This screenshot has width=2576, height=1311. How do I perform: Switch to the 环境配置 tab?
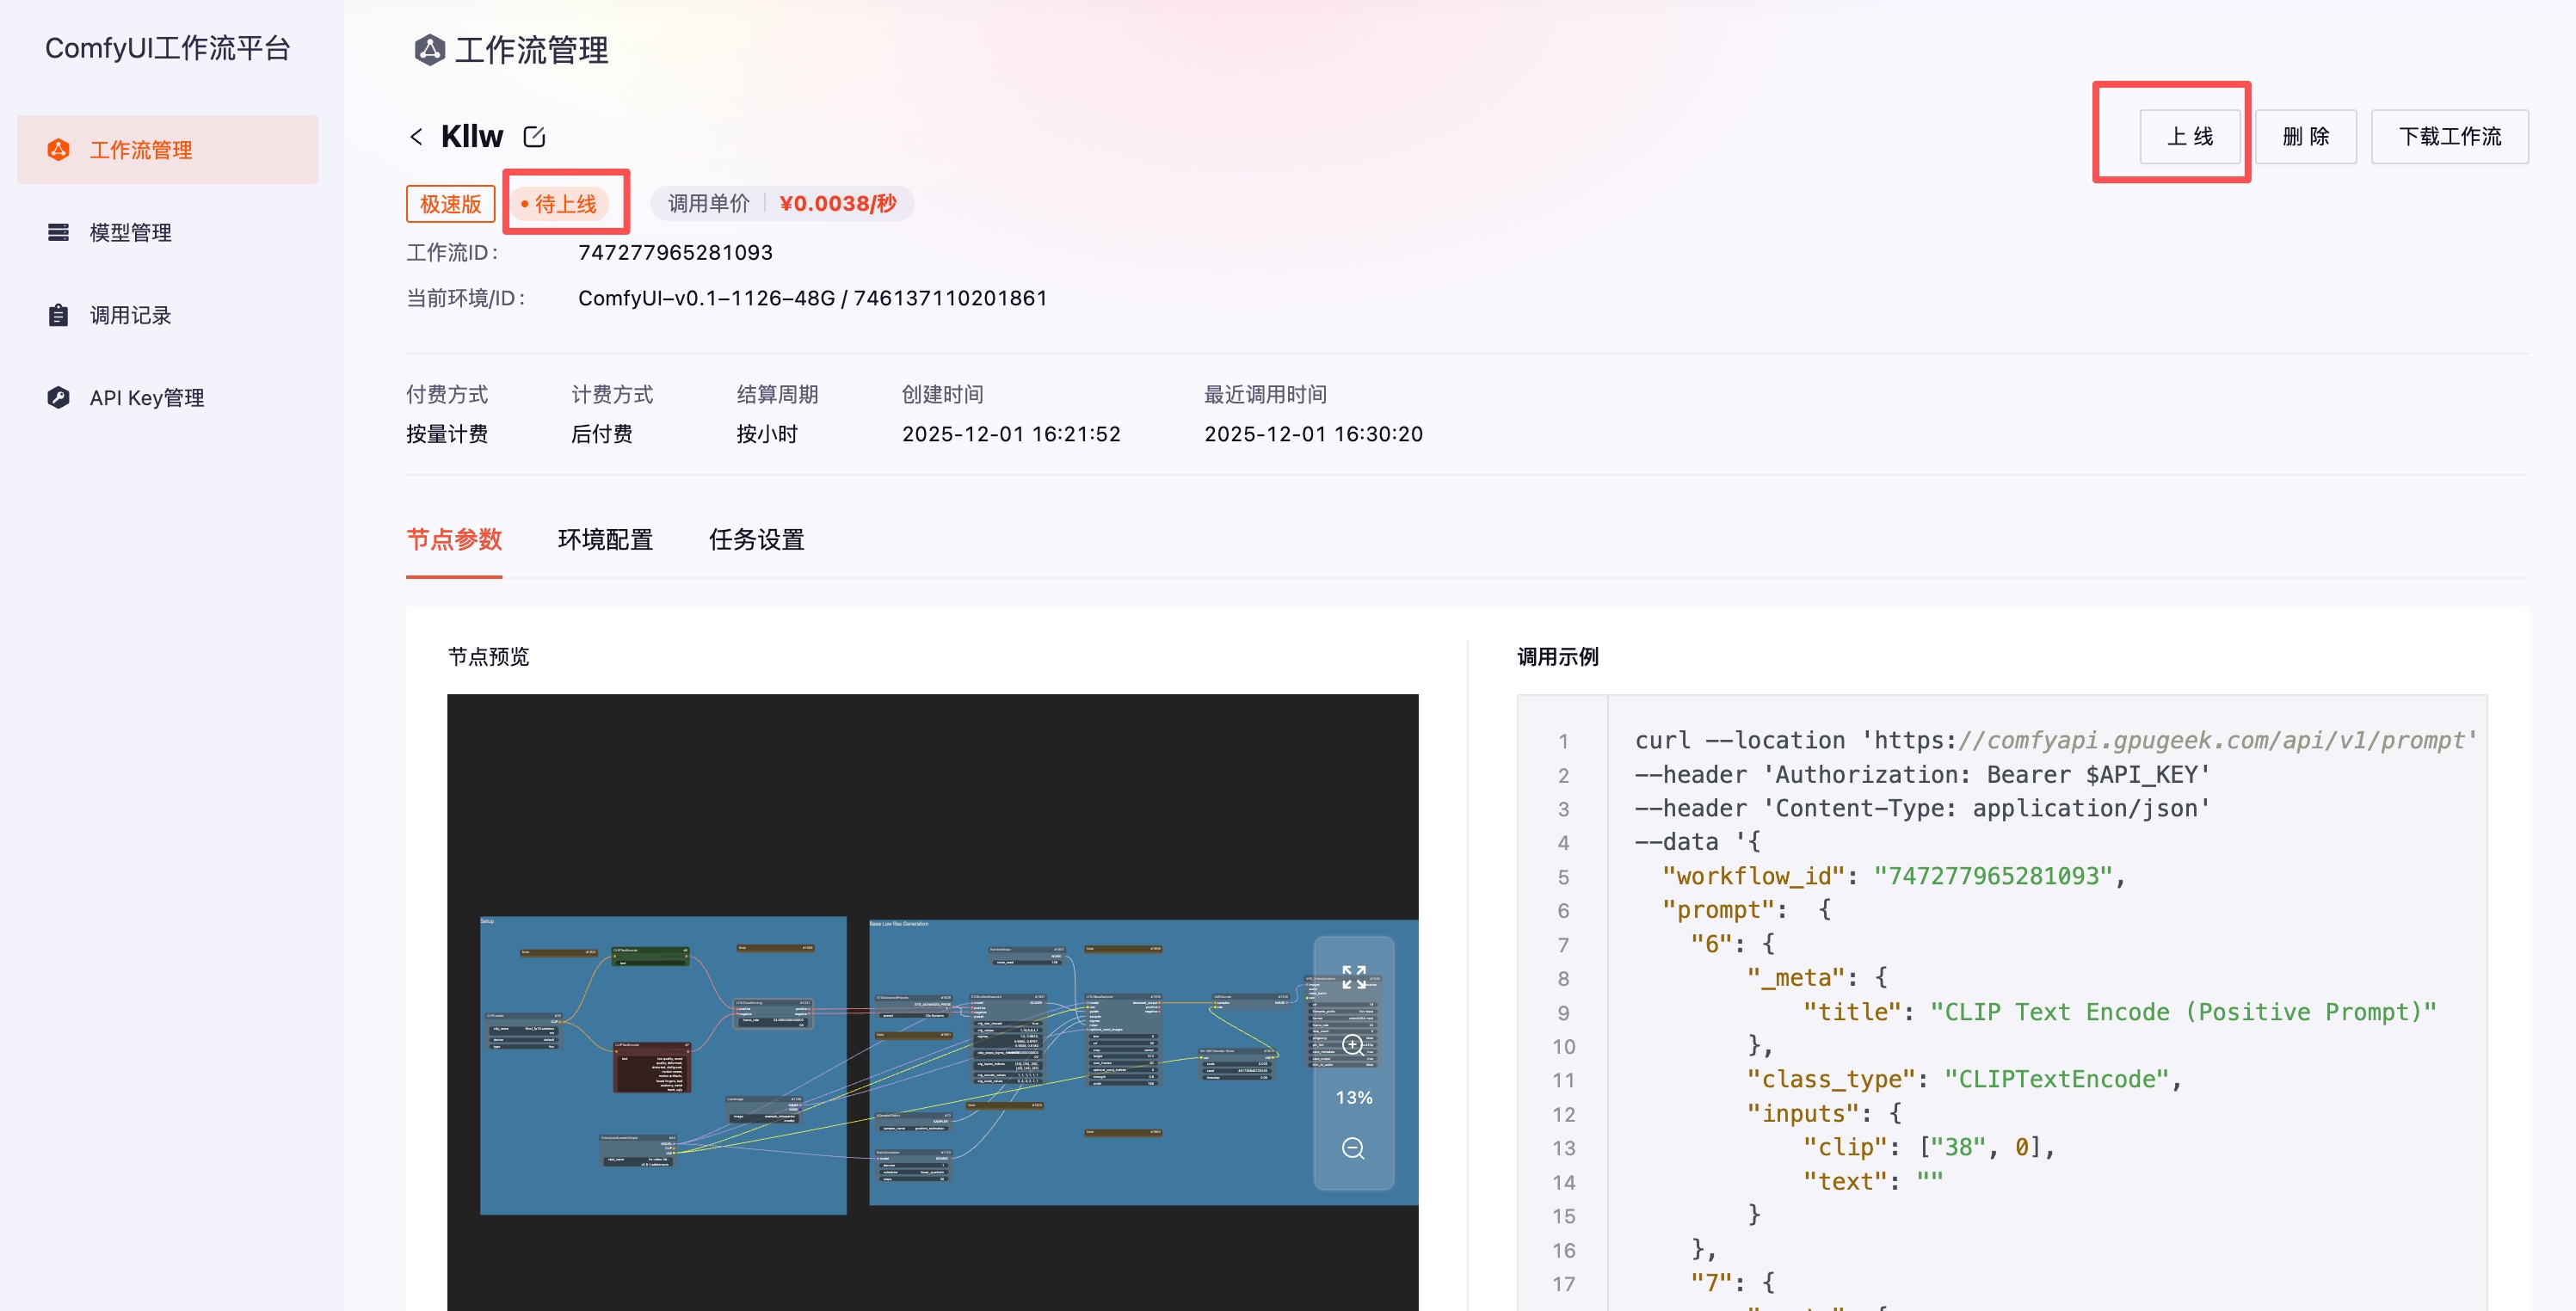coord(605,540)
